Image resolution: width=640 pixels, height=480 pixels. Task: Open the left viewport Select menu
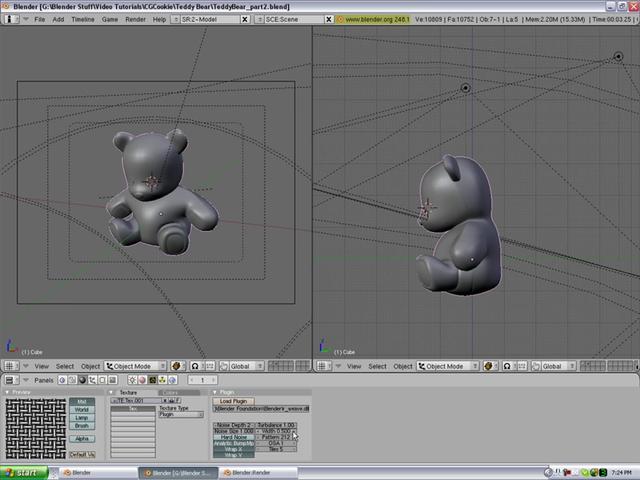[65, 366]
